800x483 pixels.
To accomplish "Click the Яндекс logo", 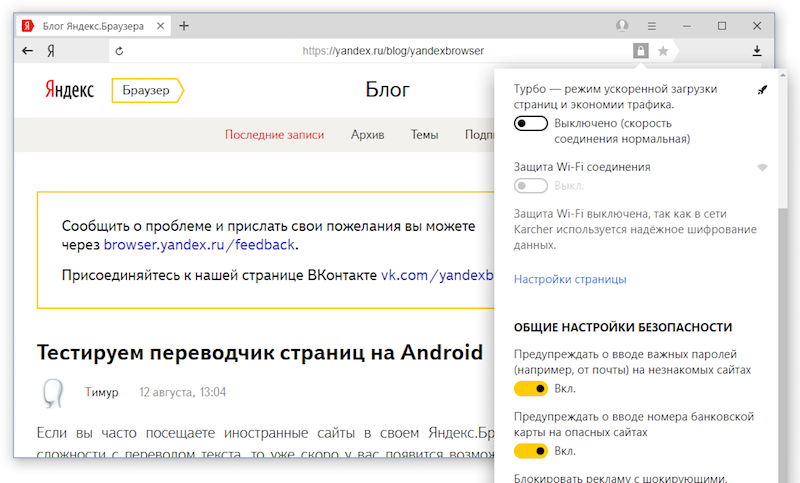I will click(69, 90).
